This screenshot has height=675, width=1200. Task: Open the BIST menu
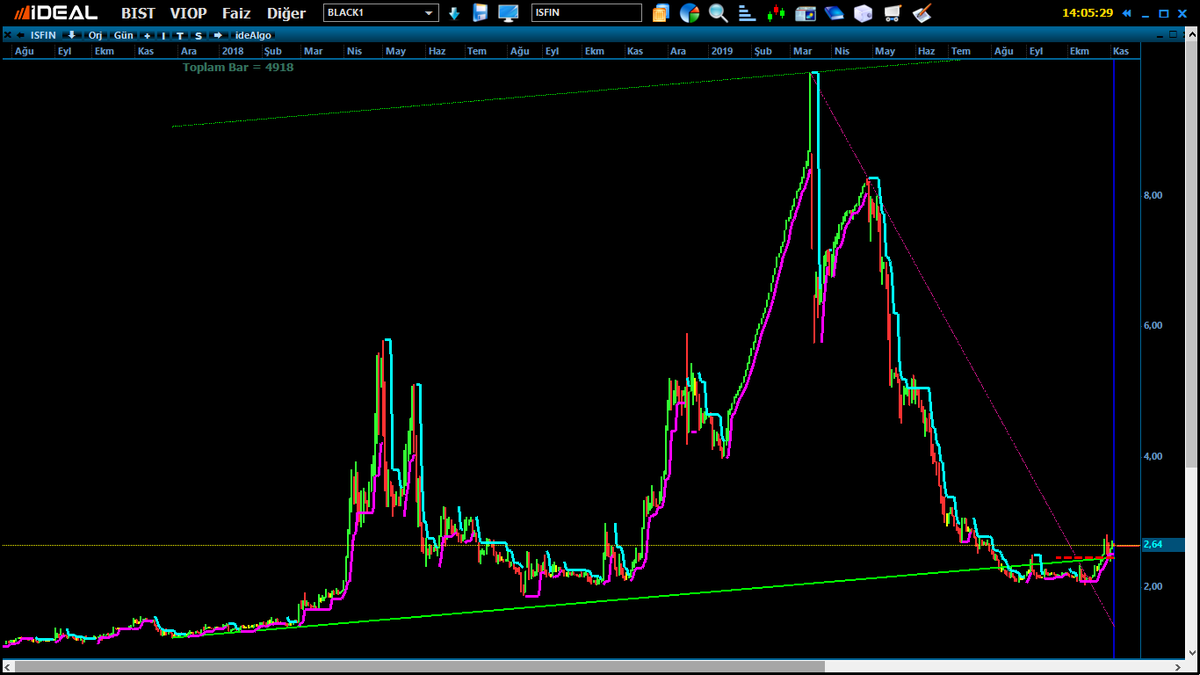[x=138, y=13]
